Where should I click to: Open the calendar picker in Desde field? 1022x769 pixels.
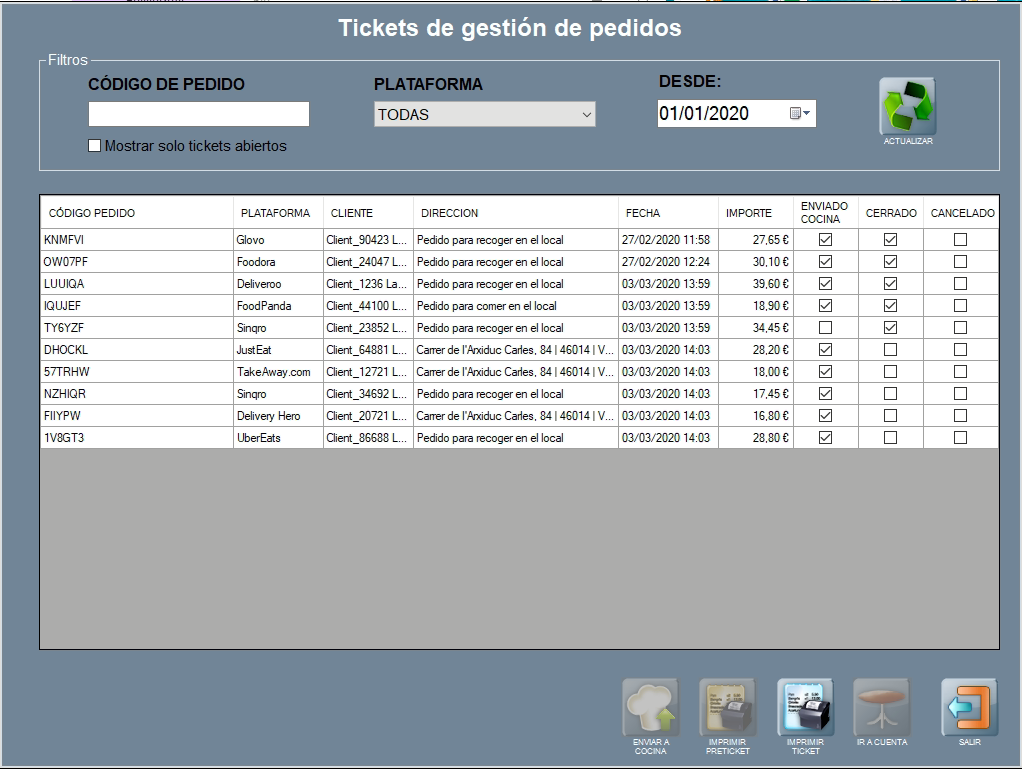[800, 114]
